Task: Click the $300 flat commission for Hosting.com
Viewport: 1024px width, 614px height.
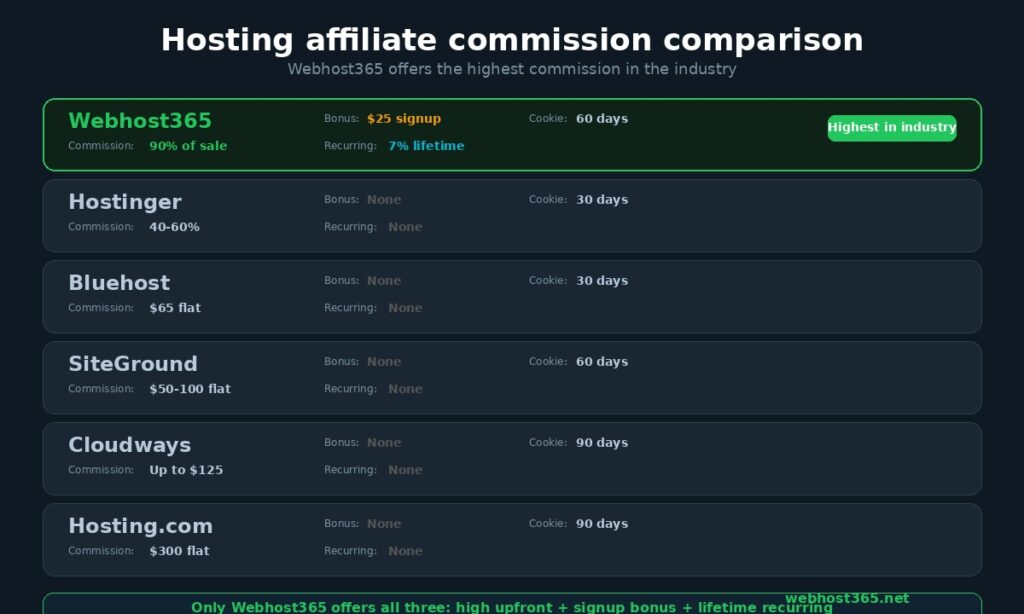Action: pos(179,550)
